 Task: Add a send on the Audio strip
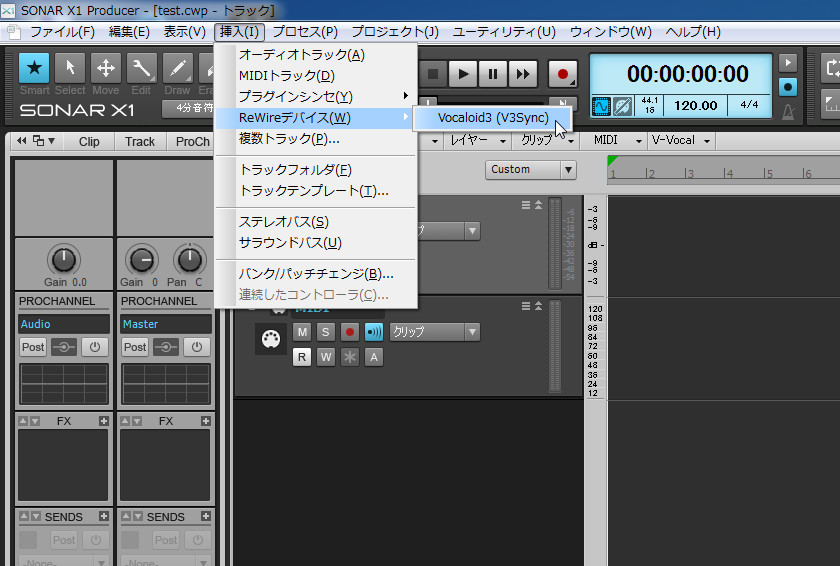[103, 516]
